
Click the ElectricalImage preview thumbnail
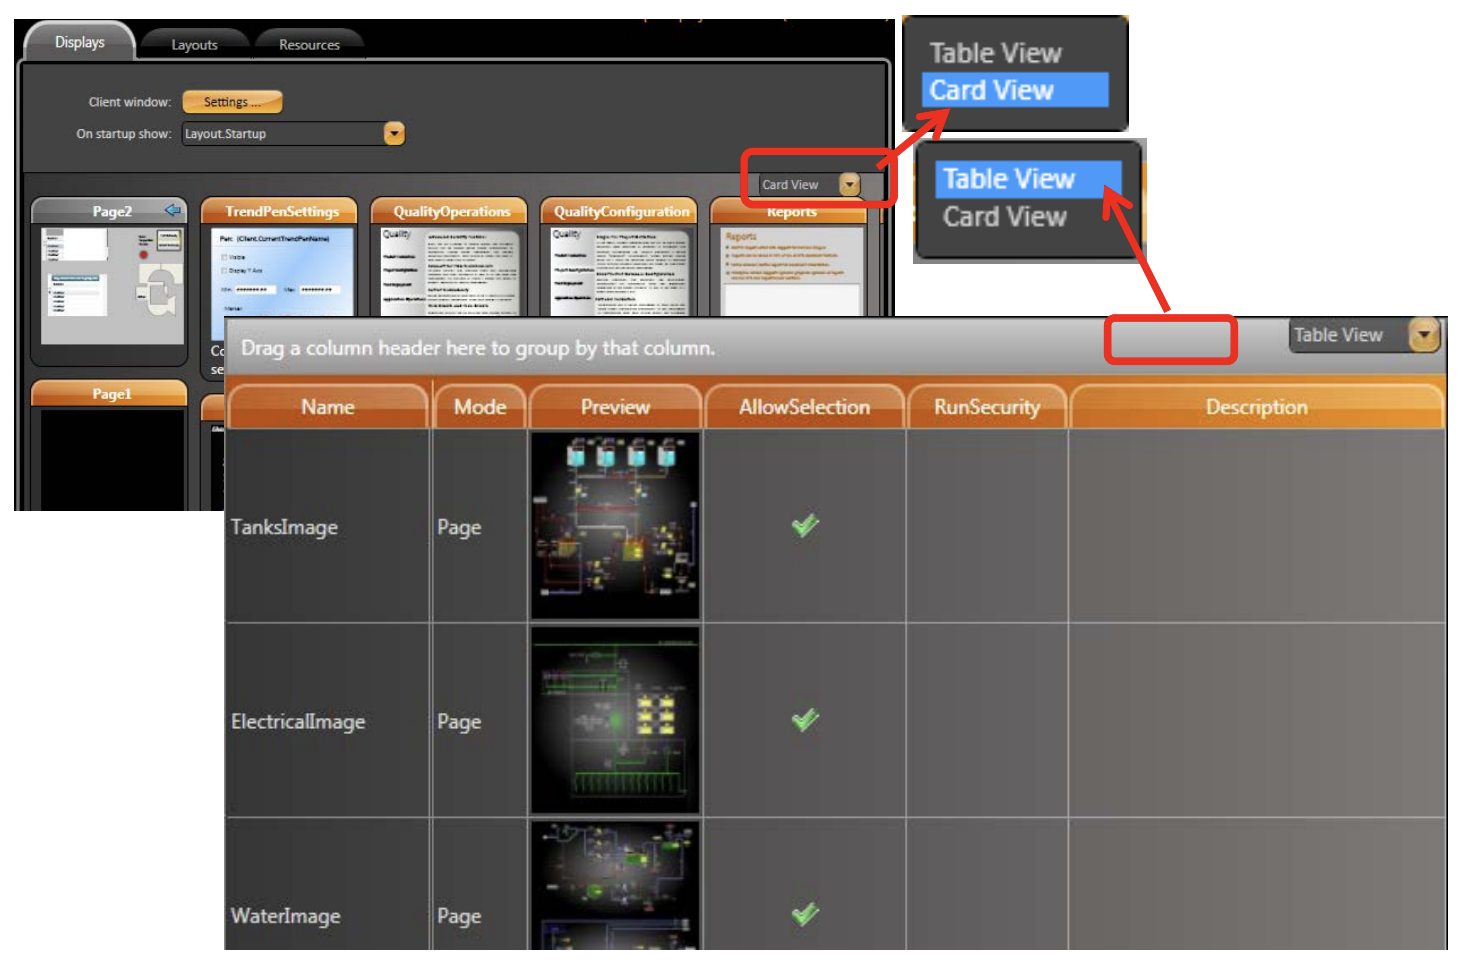pos(615,720)
